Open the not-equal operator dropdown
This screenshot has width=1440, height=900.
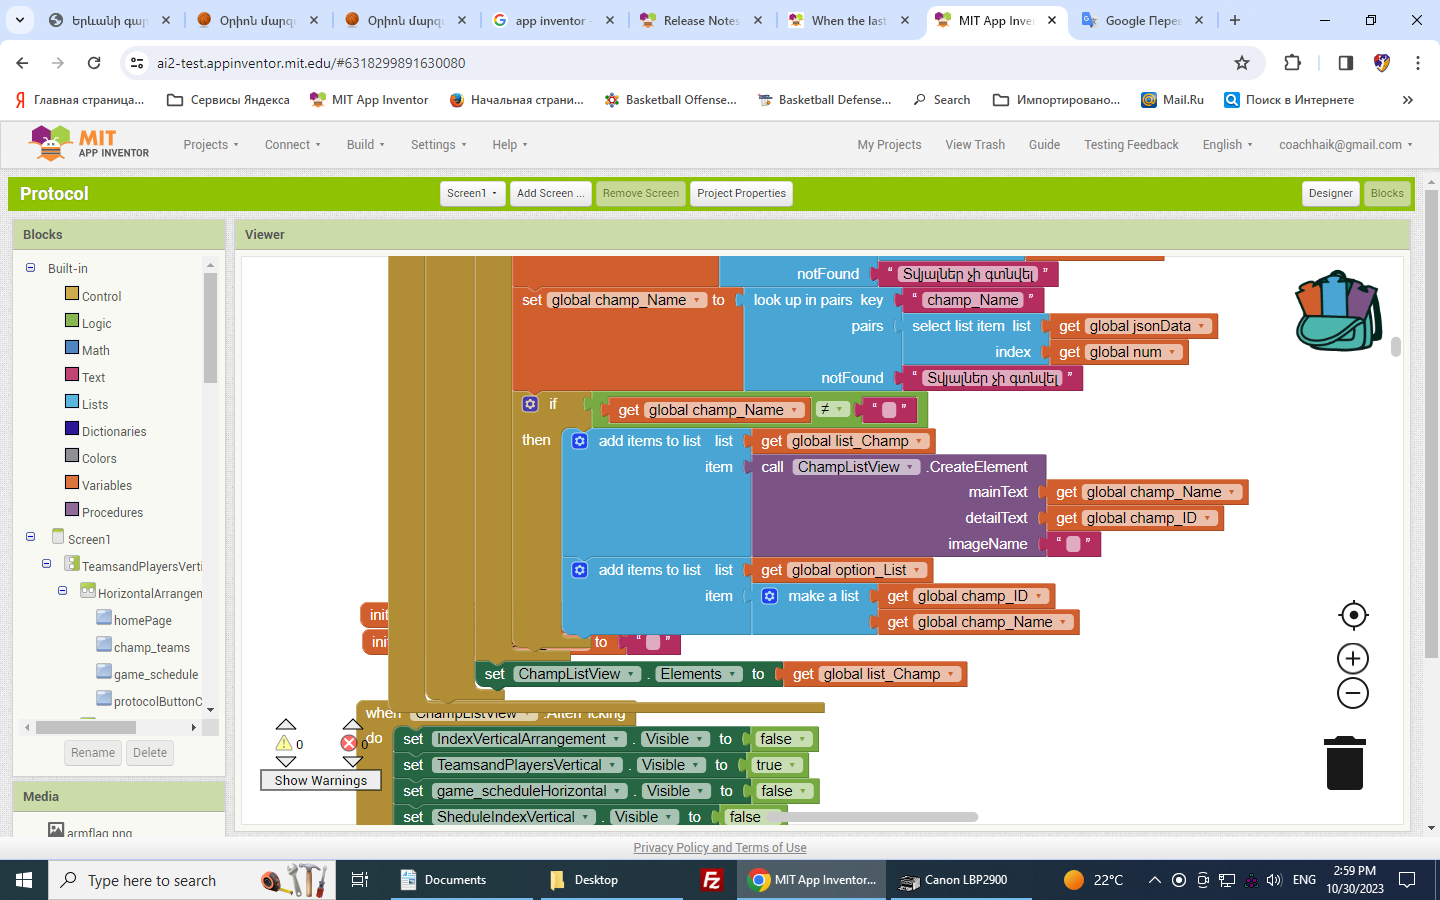[832, 409]
